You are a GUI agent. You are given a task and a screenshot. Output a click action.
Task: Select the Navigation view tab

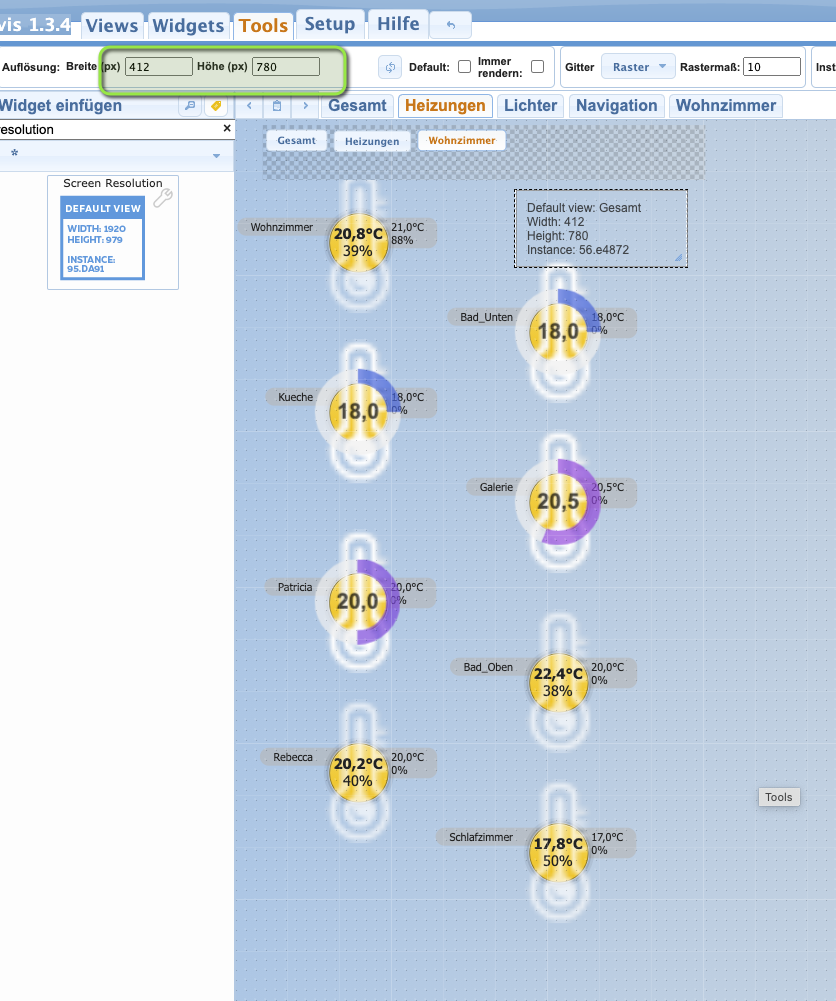click(616, 105)
